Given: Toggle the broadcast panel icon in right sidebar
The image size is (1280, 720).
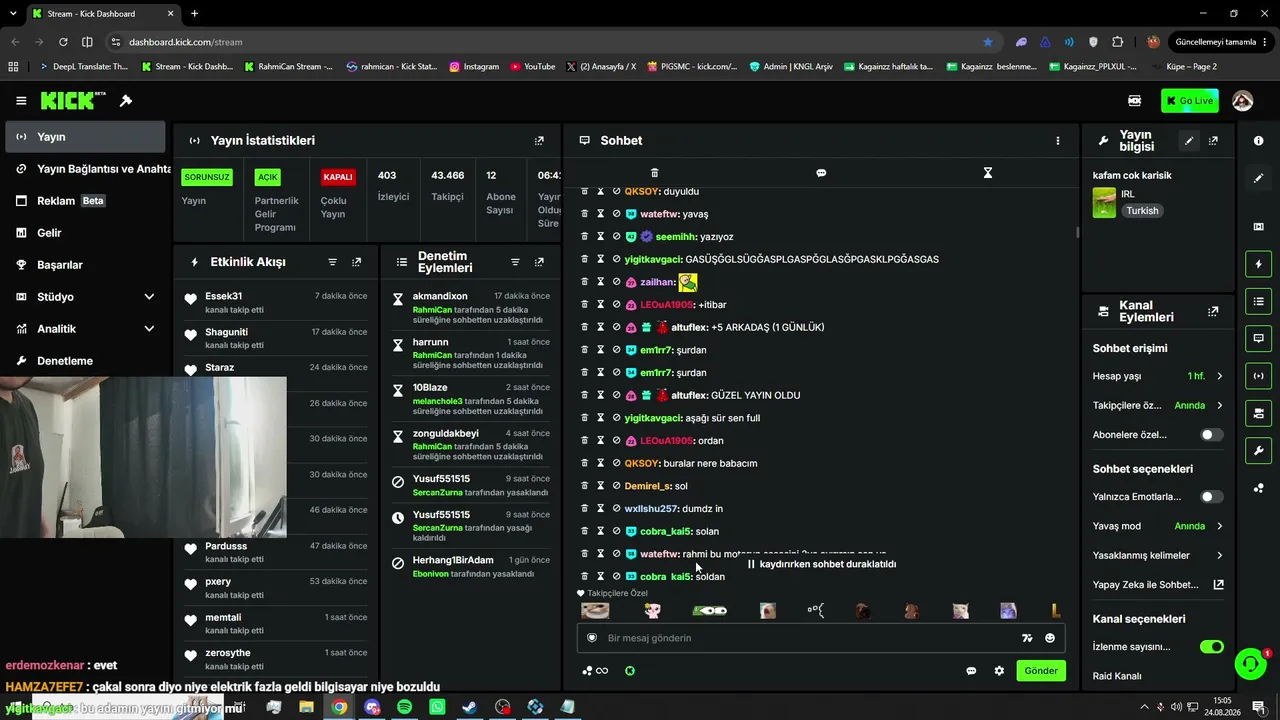Looking at the screenshot, I should pos(1259,376).
